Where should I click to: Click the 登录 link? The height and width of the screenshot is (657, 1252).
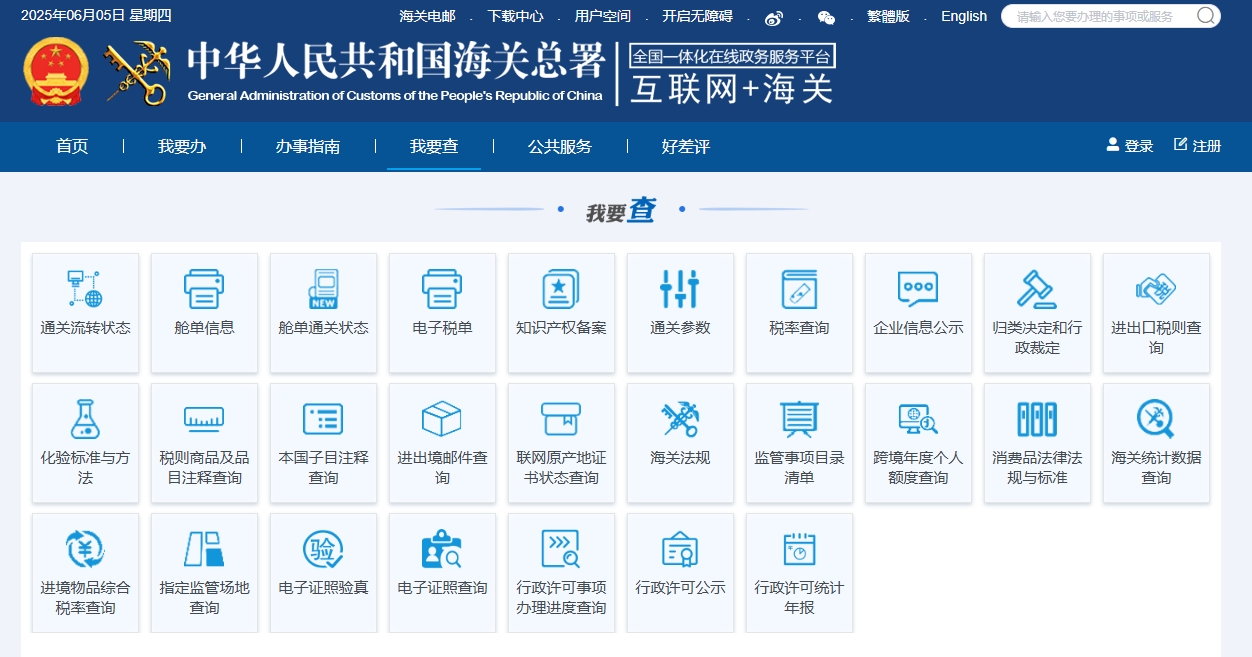[1130, 146]
